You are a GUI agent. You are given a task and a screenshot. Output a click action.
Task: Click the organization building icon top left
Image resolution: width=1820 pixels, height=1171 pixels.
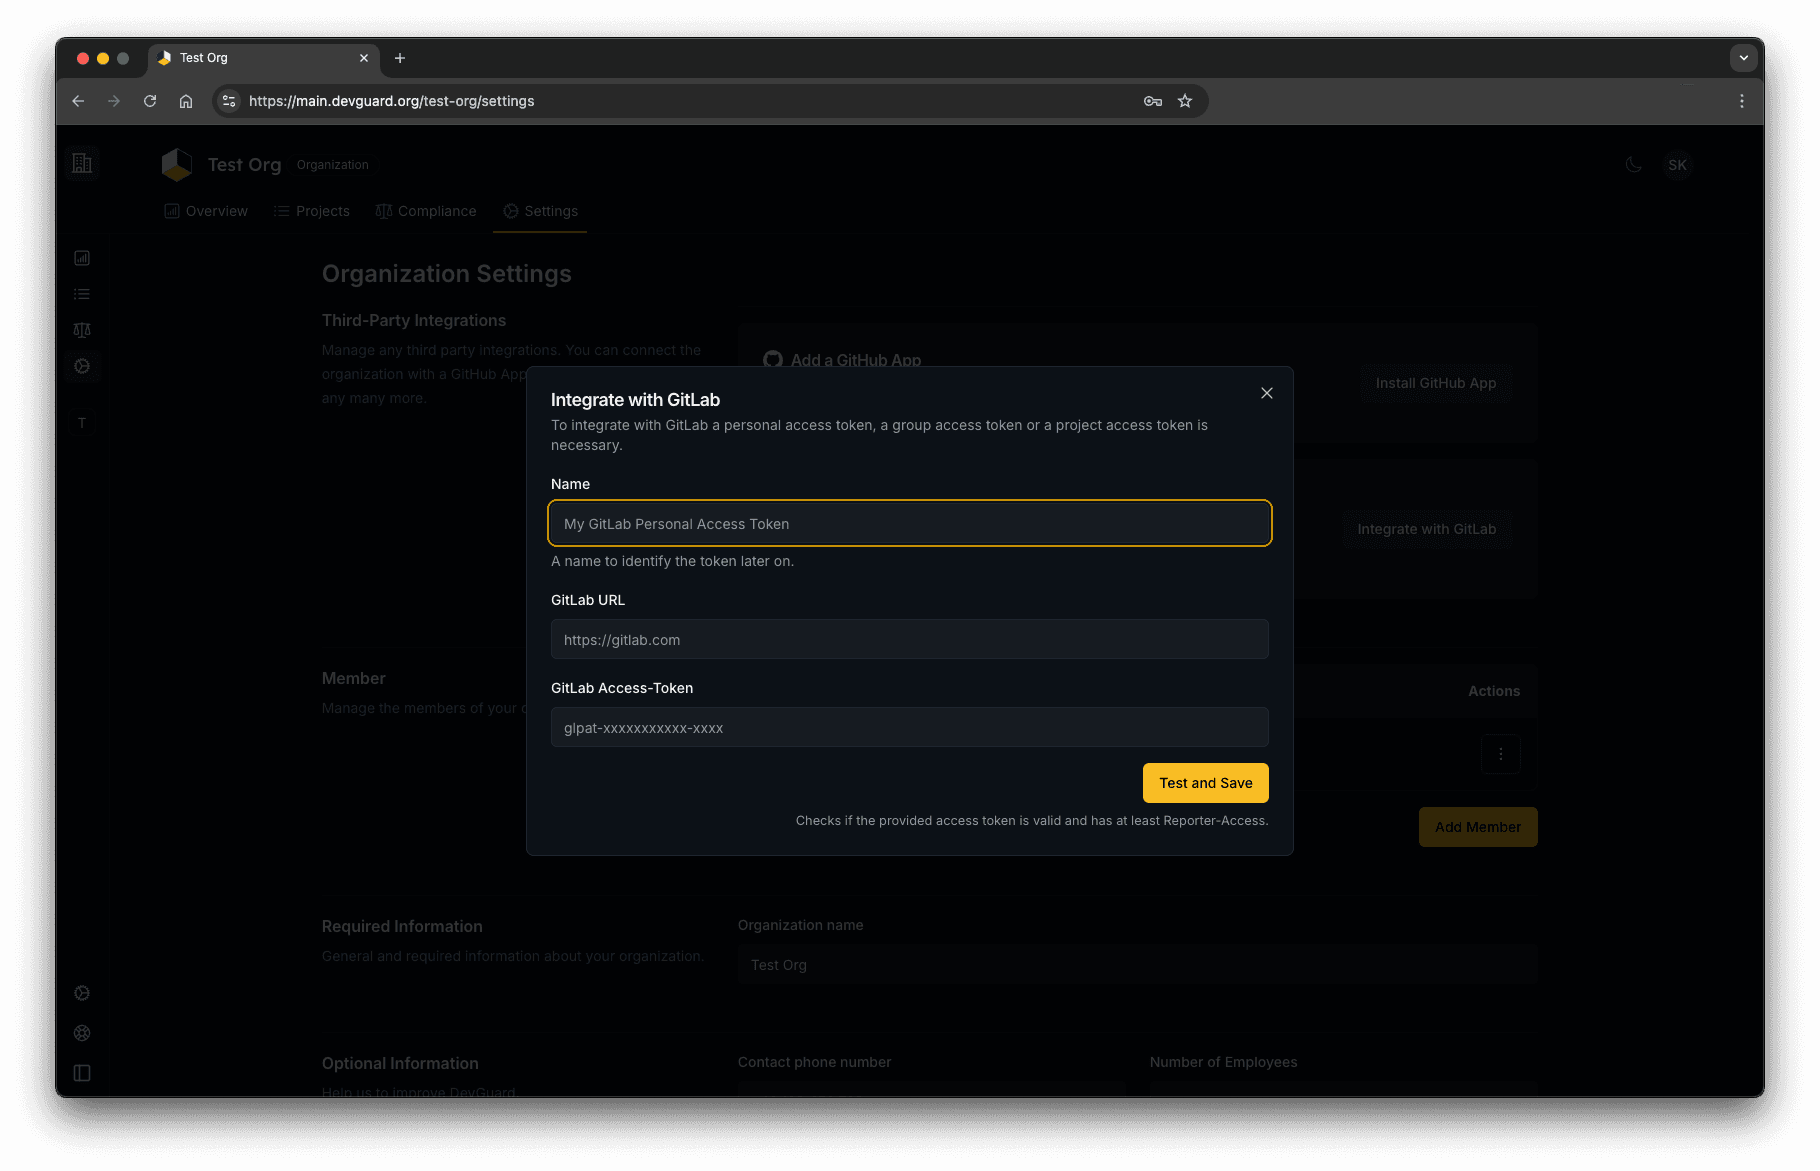point(82,162)
